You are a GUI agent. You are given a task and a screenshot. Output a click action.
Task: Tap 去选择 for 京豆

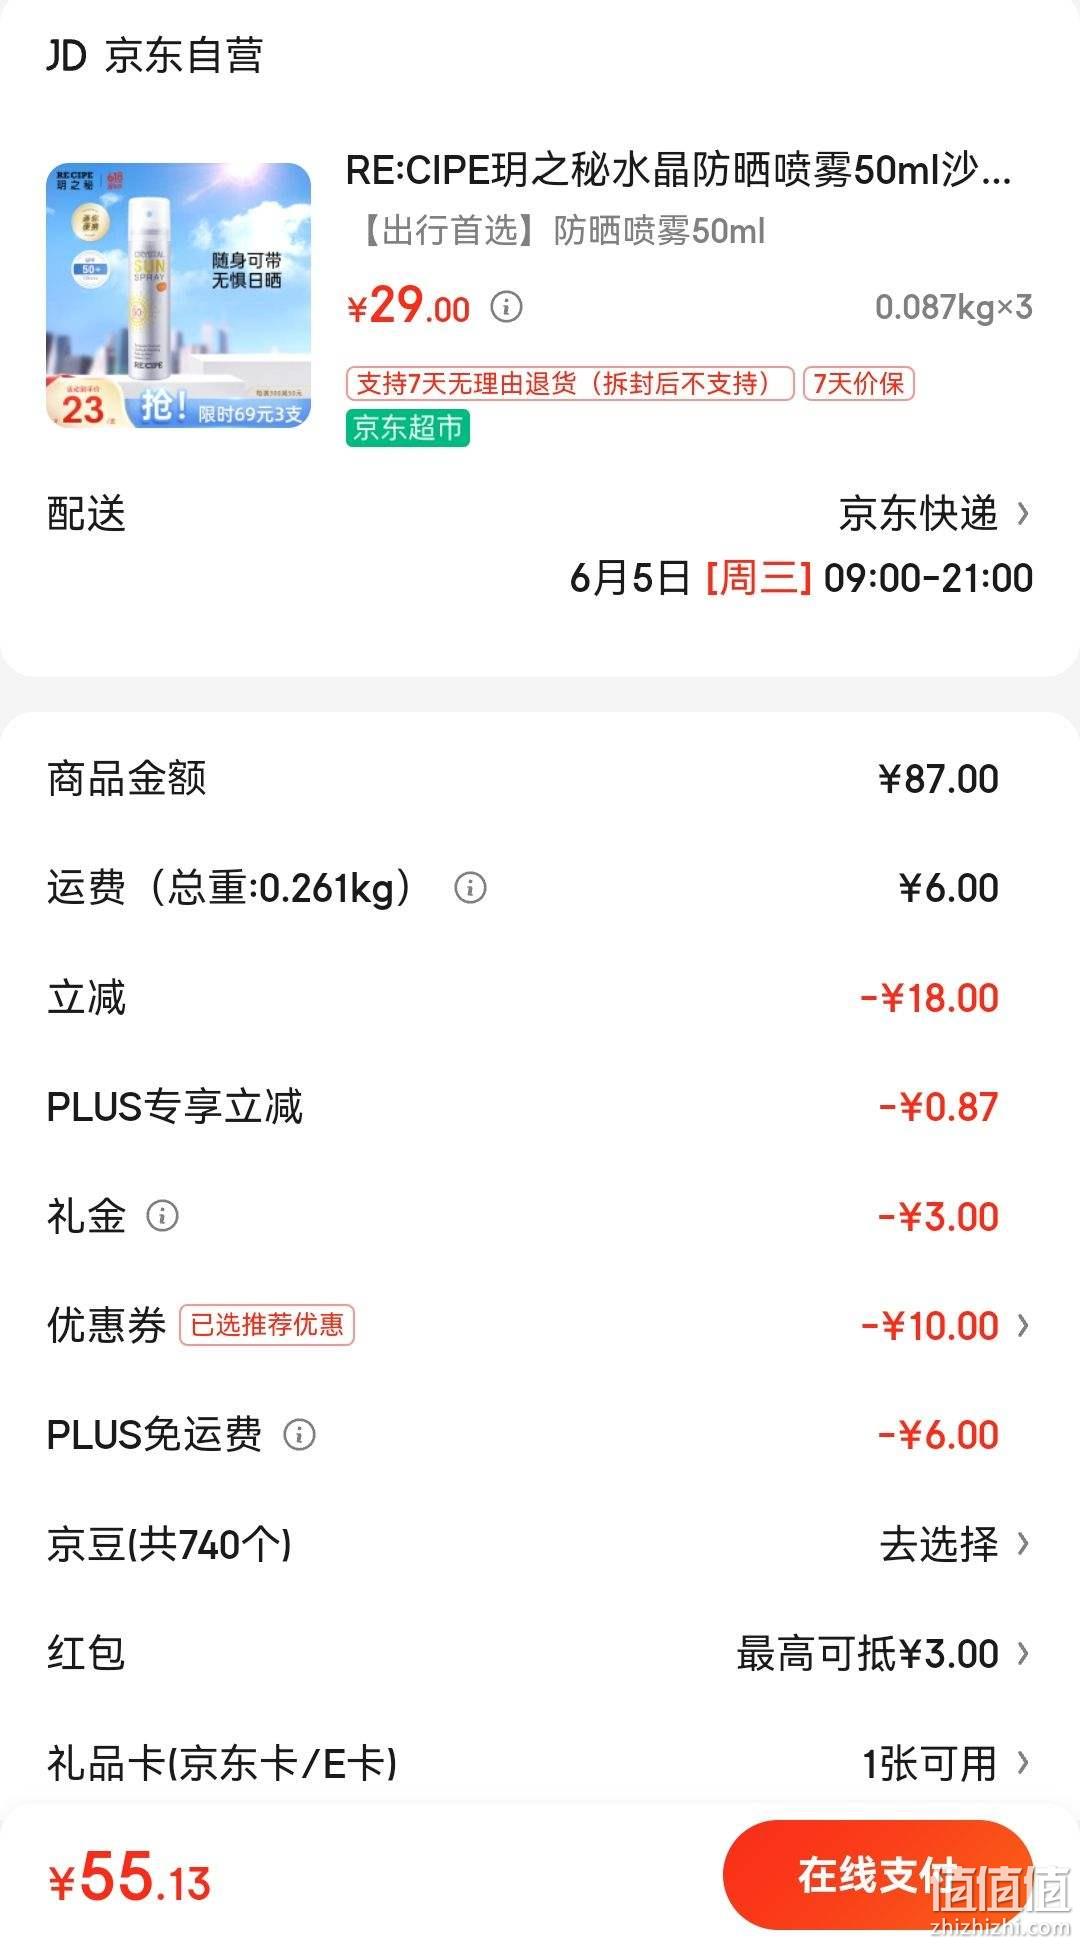[x=939, y=1544]
